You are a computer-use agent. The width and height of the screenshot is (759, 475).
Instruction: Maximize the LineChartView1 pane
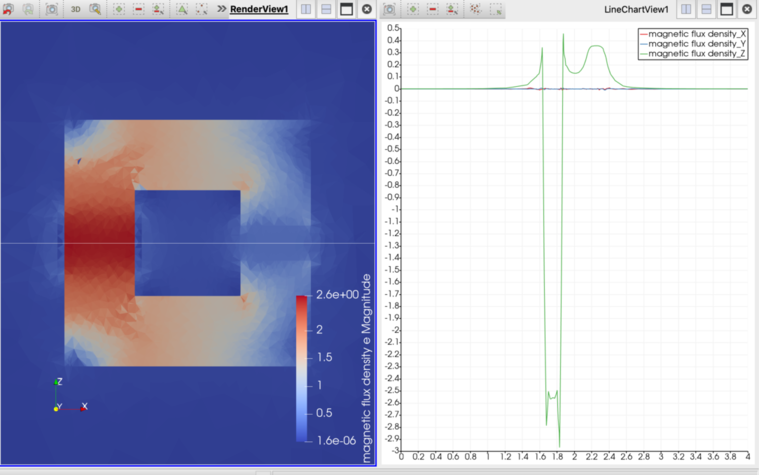[x=727, y=9]
